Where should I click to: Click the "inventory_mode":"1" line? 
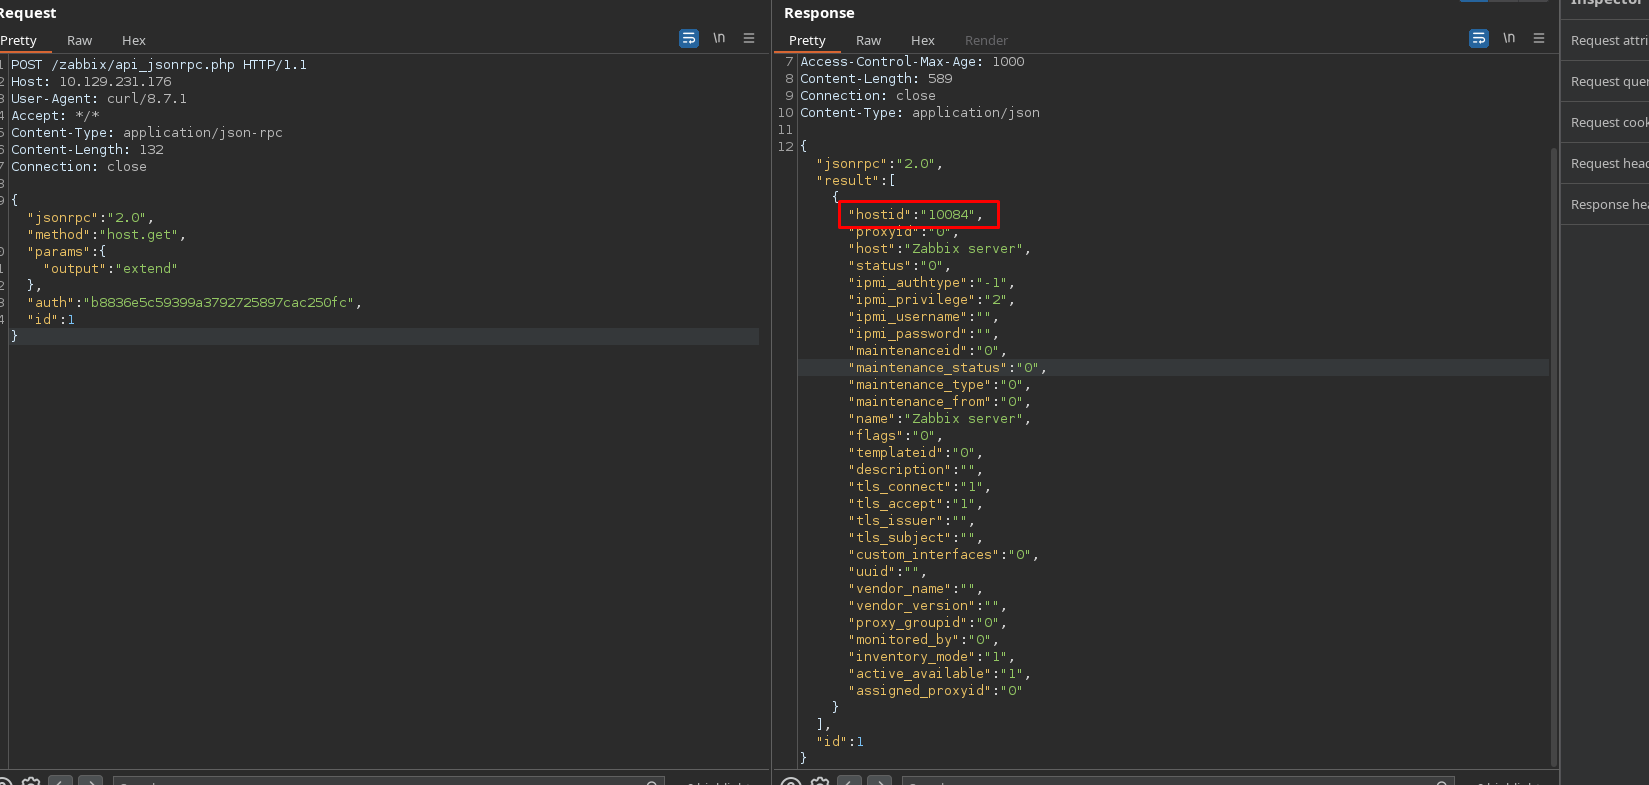point(931,656)
